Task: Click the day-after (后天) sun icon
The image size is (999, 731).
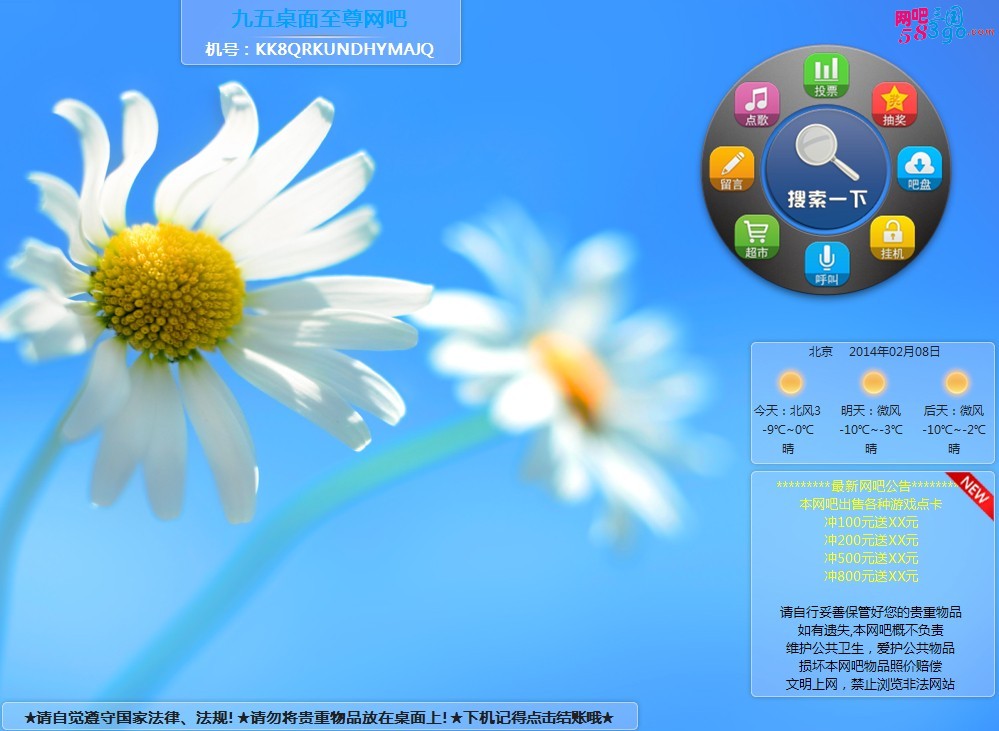Action: (956, 383)
